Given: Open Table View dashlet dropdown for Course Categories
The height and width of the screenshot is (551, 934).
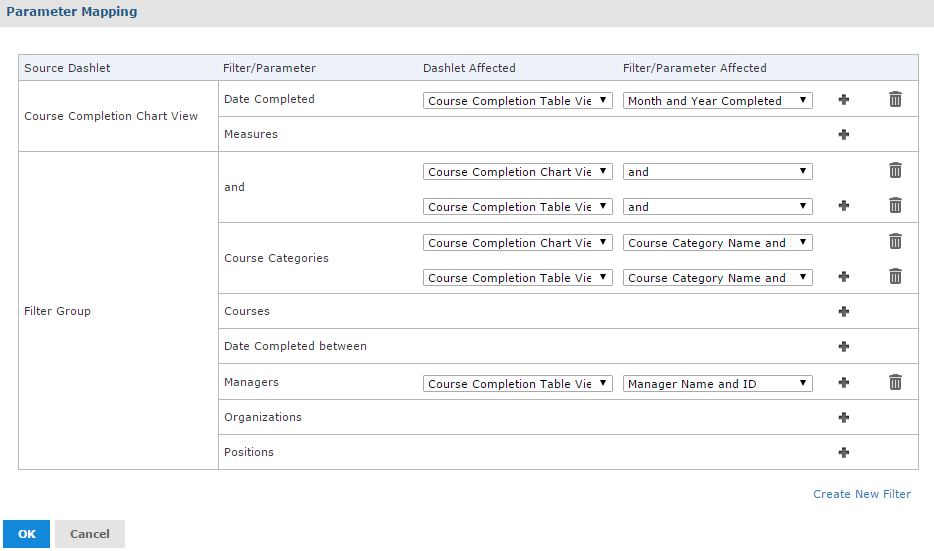Looking at the screenshot, I should point(518,278).
